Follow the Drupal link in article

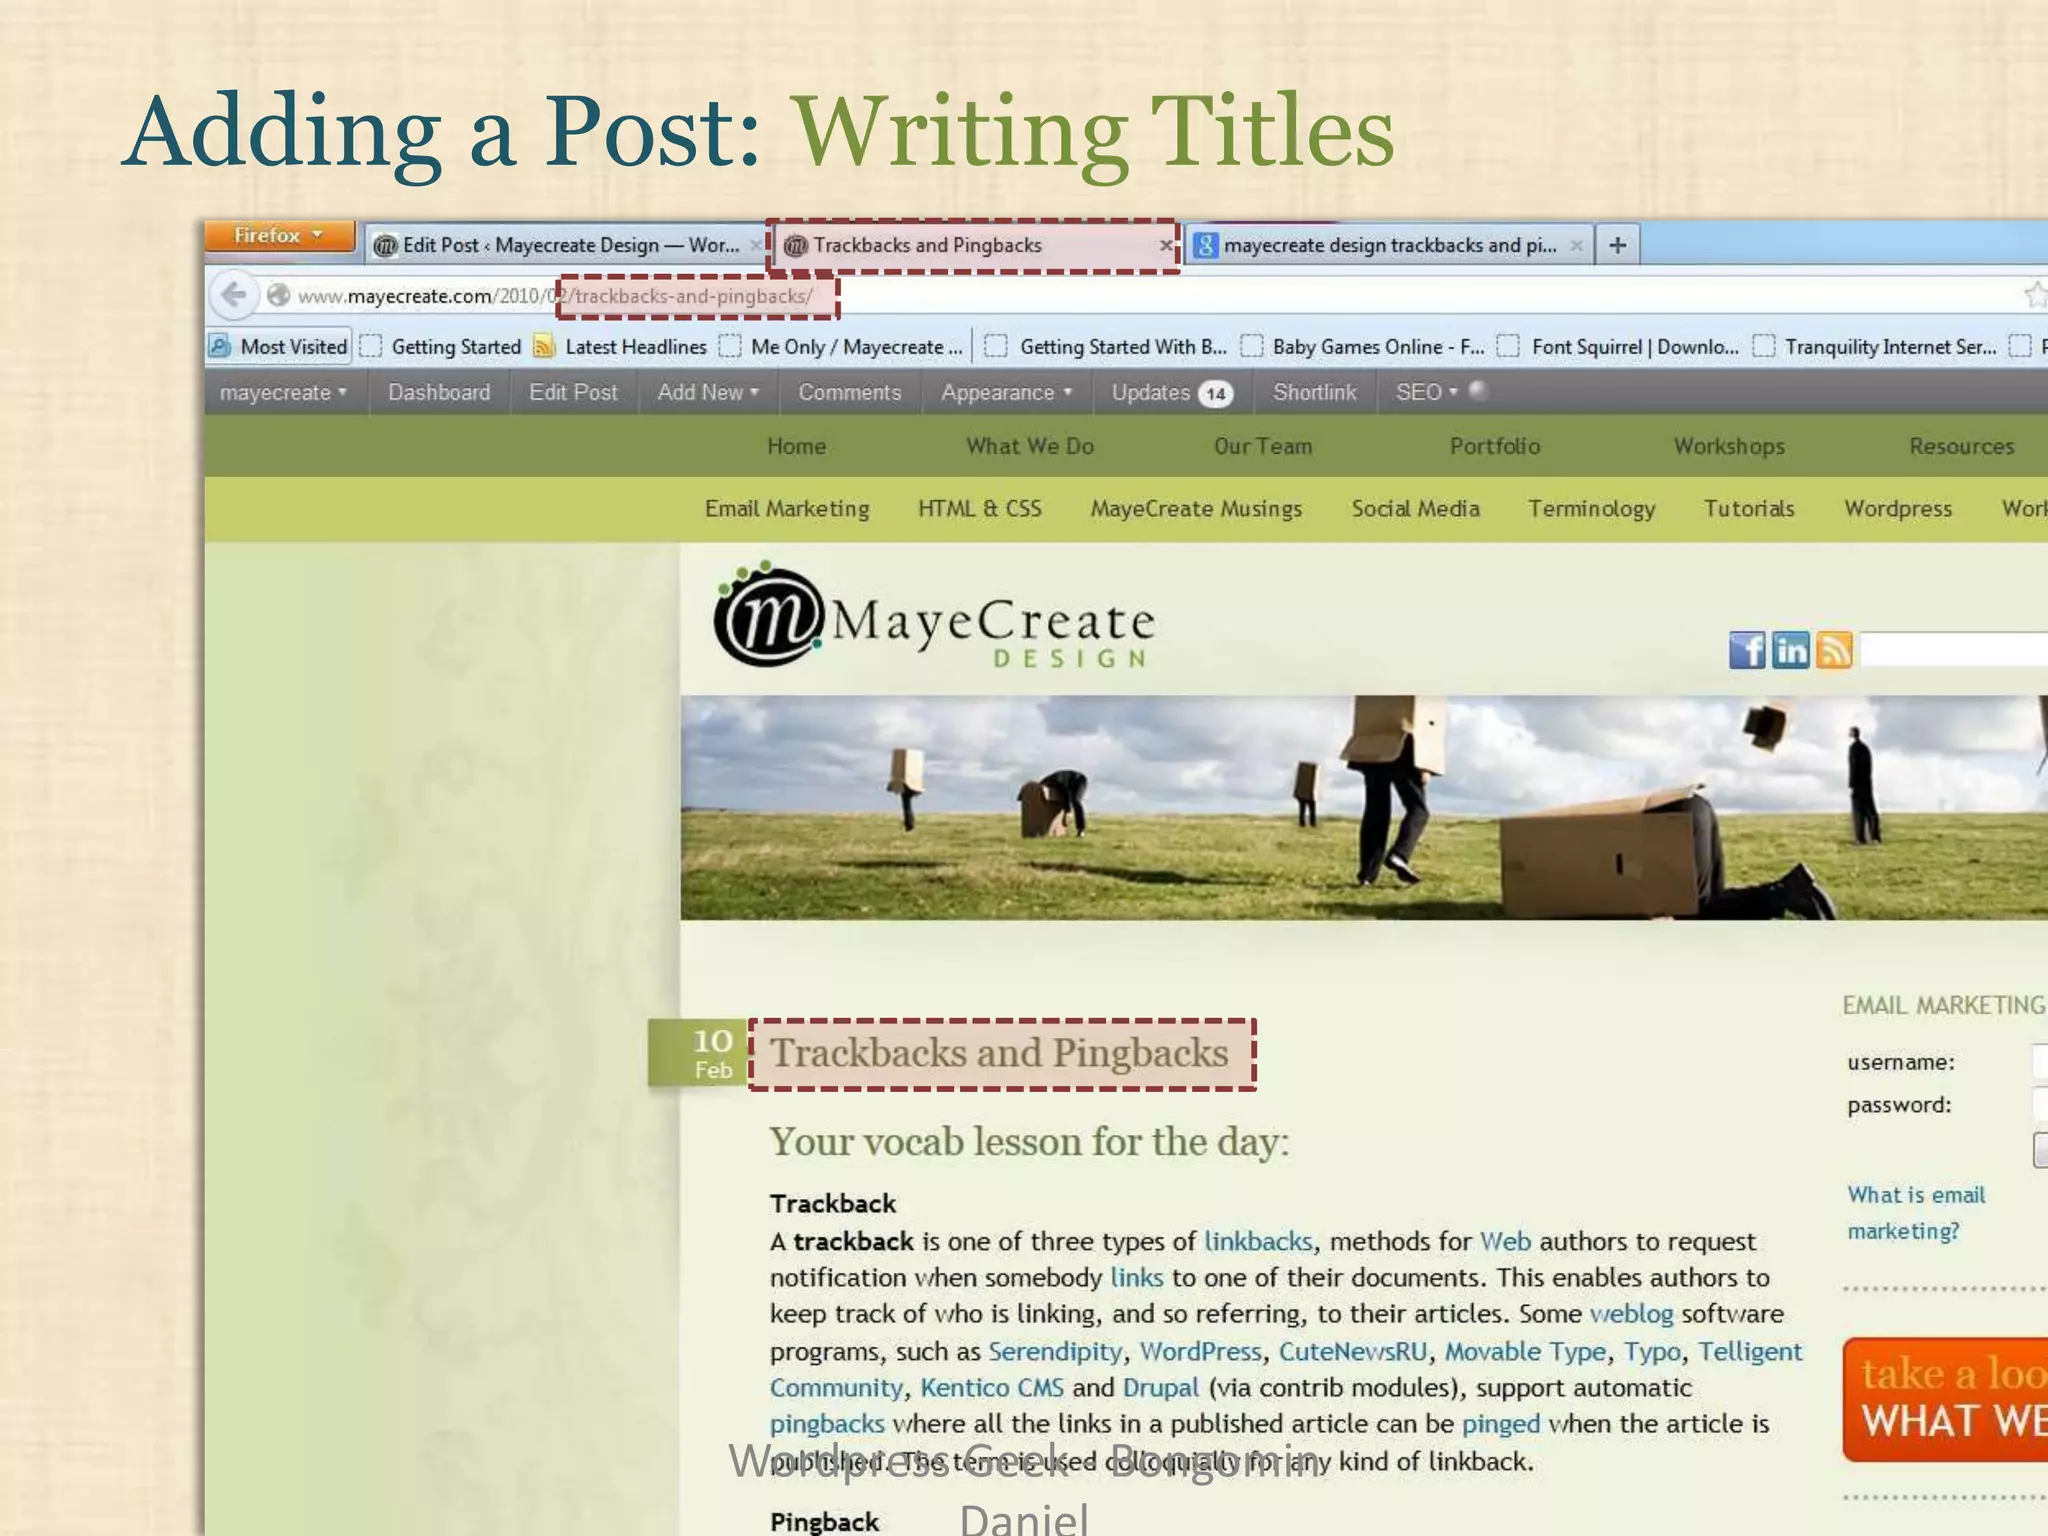(x=1160, y=1388)
